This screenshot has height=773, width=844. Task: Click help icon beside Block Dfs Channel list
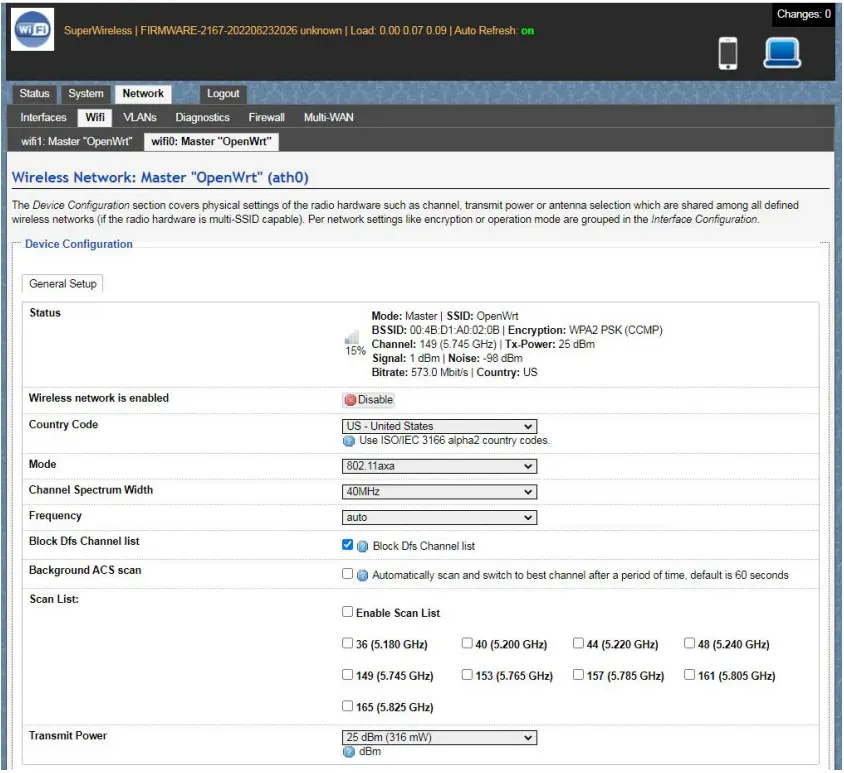[x=363, y=546]
